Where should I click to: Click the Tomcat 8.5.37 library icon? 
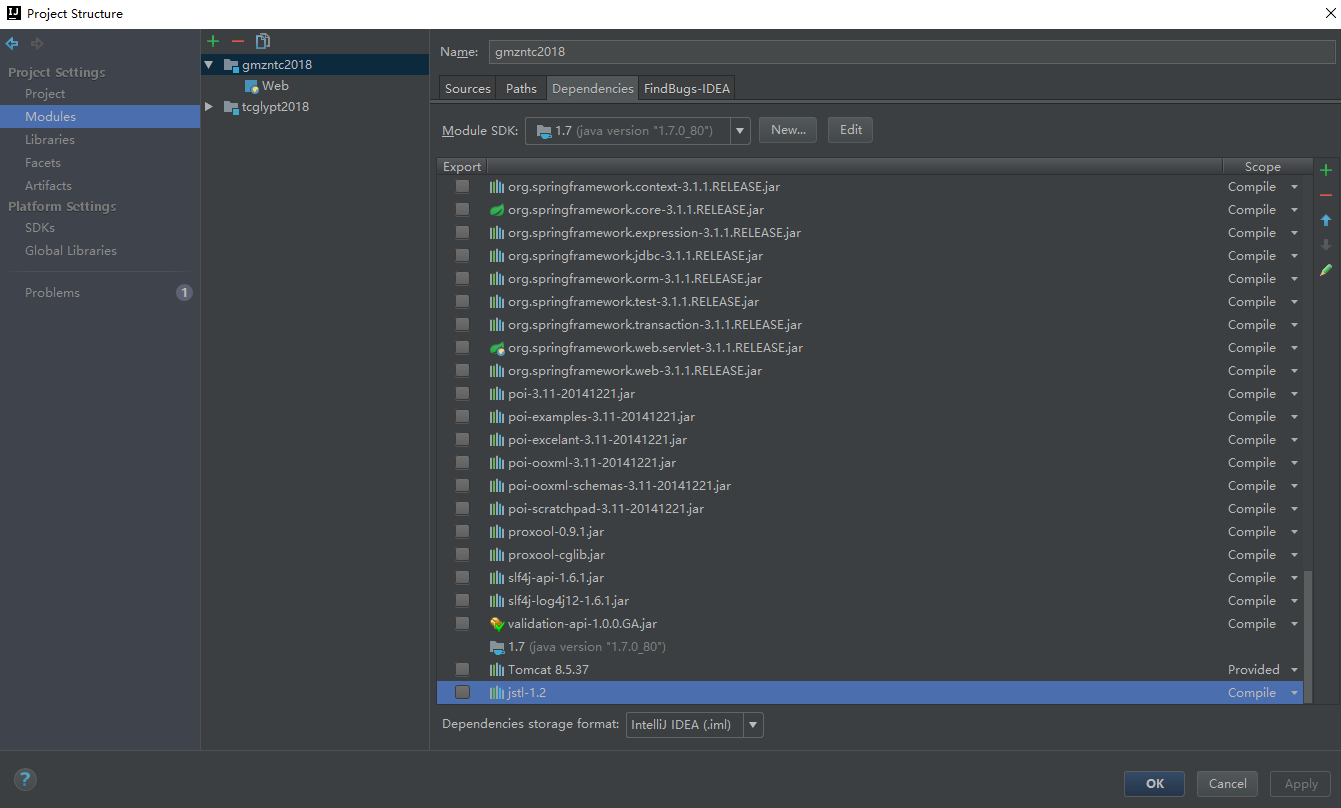click(x=497, y=670)
